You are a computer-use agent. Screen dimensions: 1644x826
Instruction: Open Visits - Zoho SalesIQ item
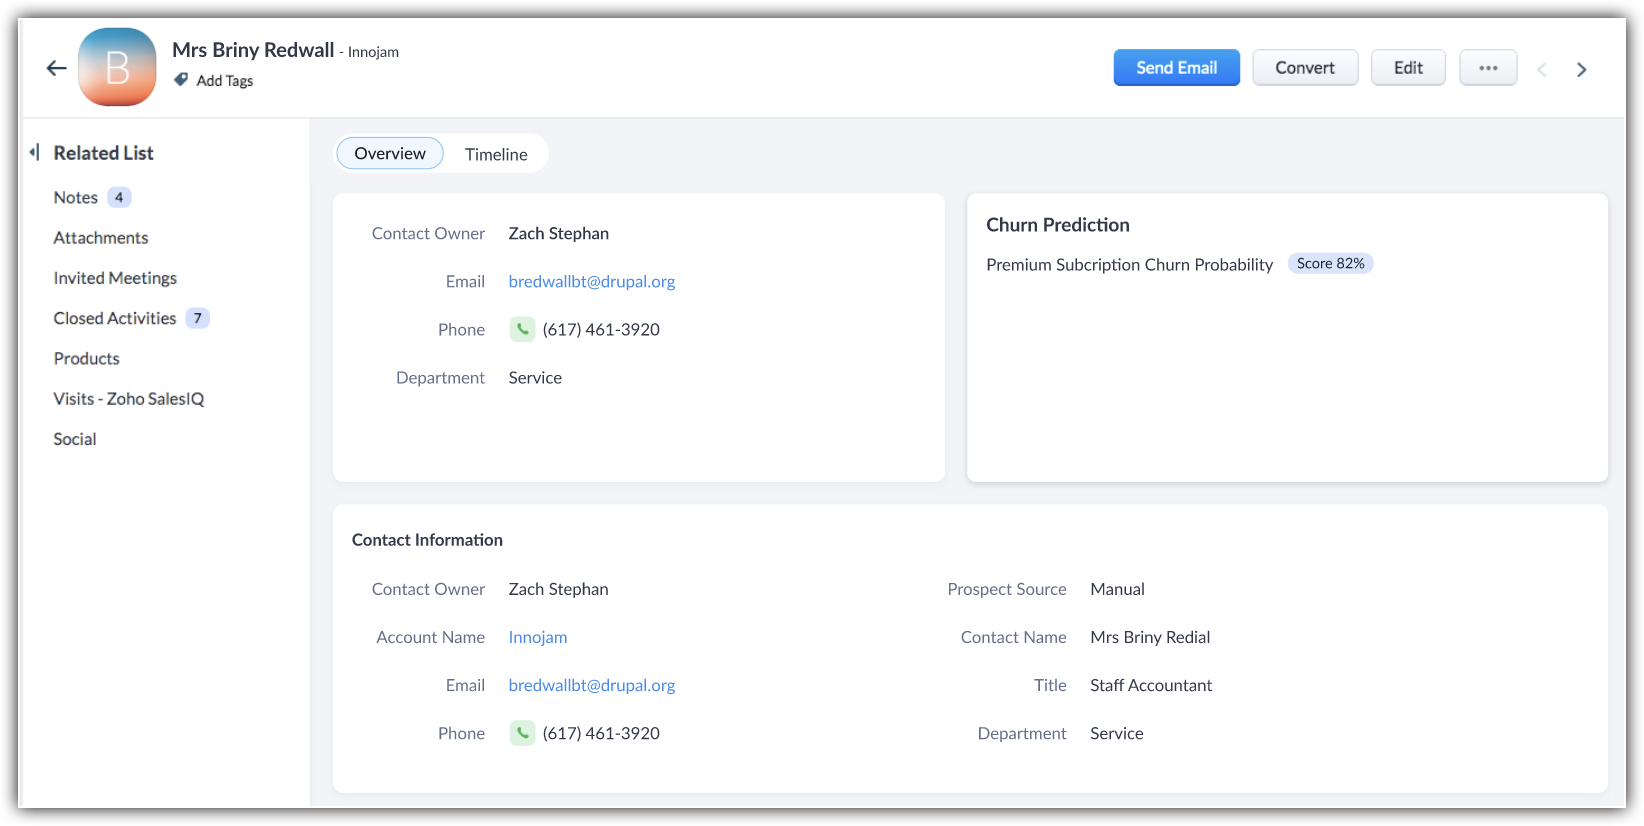point(129,399)
